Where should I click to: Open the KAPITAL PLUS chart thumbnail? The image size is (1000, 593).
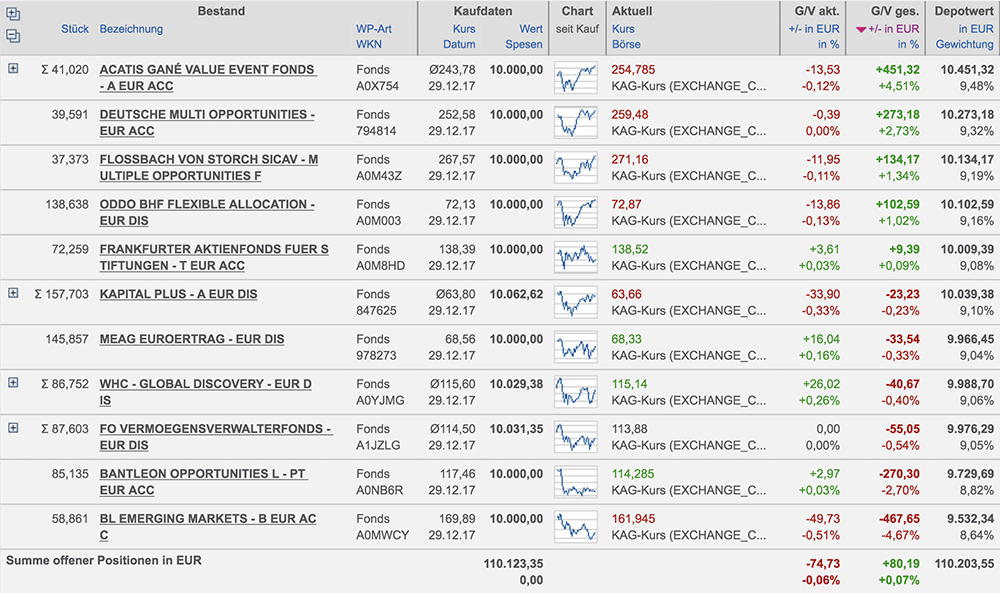pos(576,302)
